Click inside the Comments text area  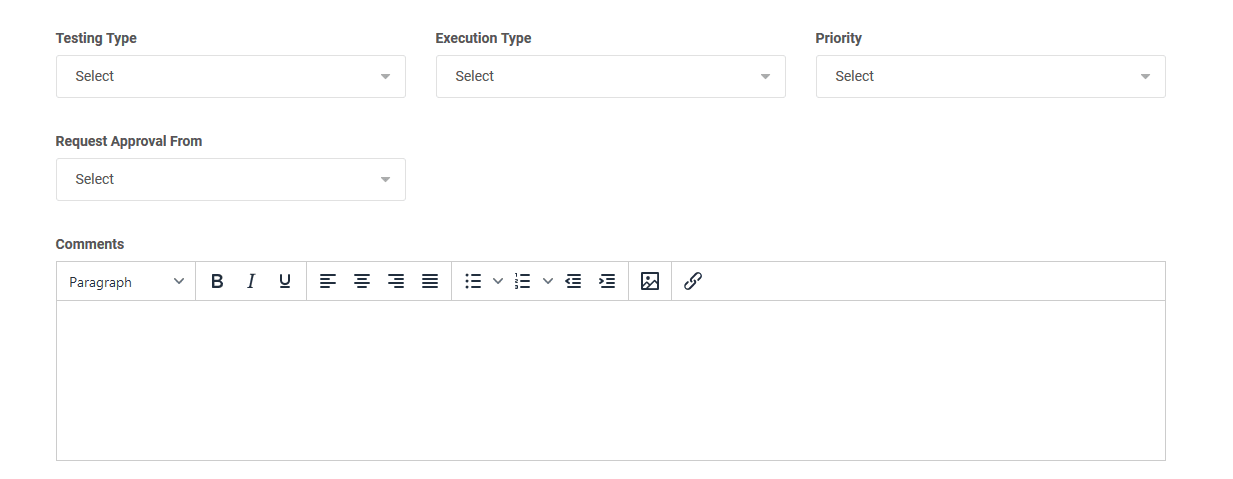[x=611, y=381]
